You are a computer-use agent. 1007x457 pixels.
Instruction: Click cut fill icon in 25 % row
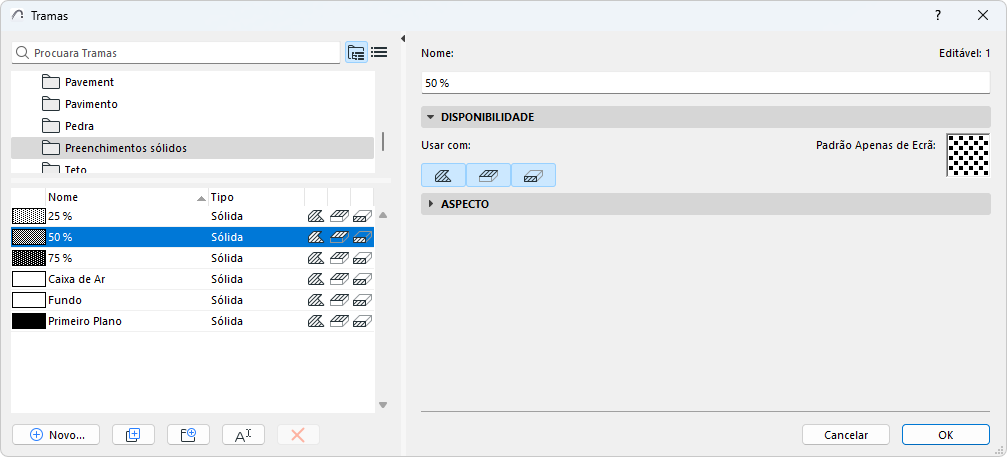362,216
